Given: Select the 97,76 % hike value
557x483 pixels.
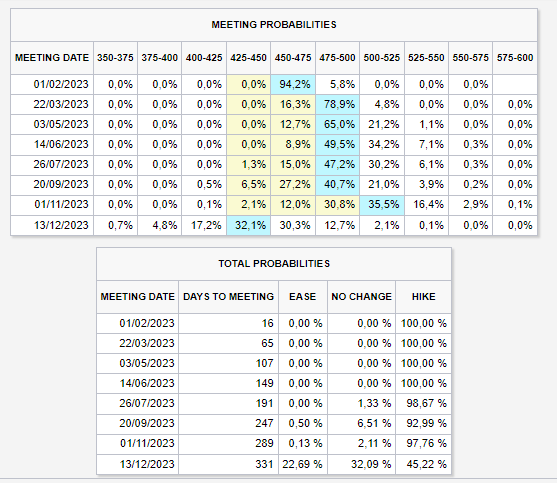Looking at the screenshot, I should click(x=423, y=443).
